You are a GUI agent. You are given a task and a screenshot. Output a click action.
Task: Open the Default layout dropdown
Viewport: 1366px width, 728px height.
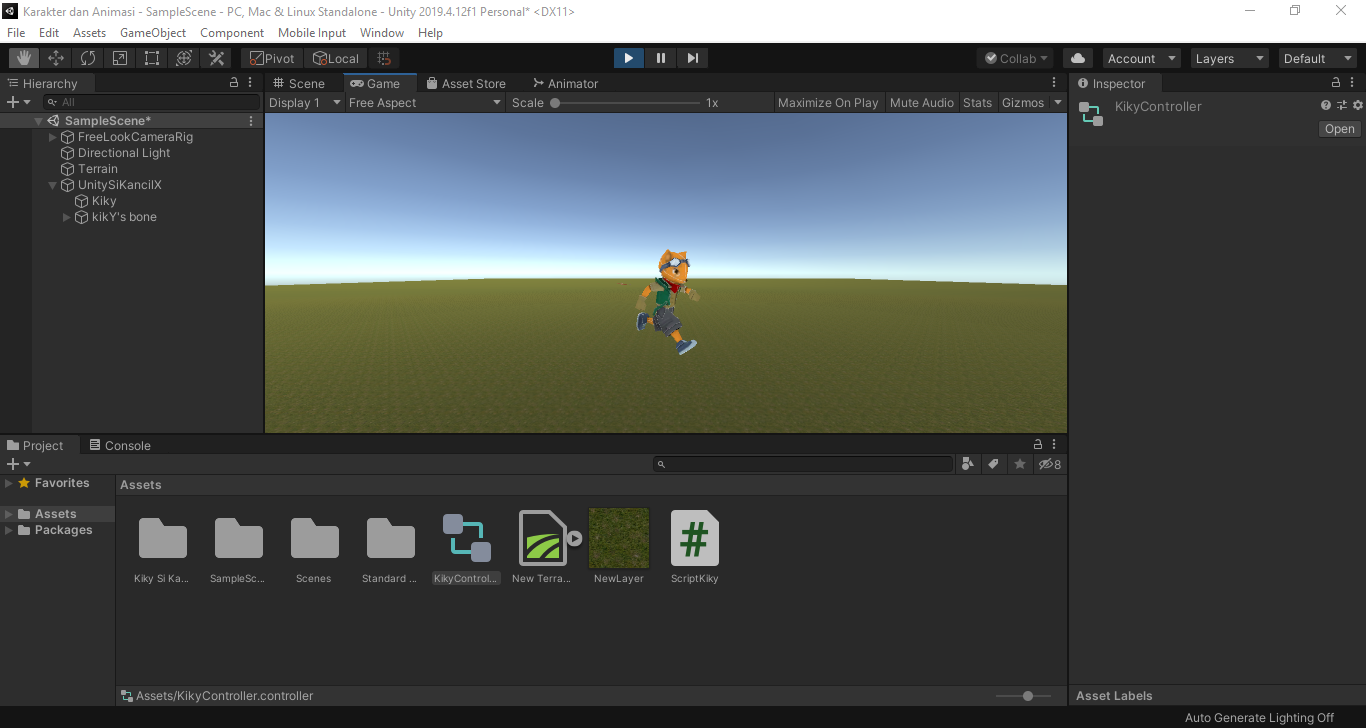(x=1318, y=58)
